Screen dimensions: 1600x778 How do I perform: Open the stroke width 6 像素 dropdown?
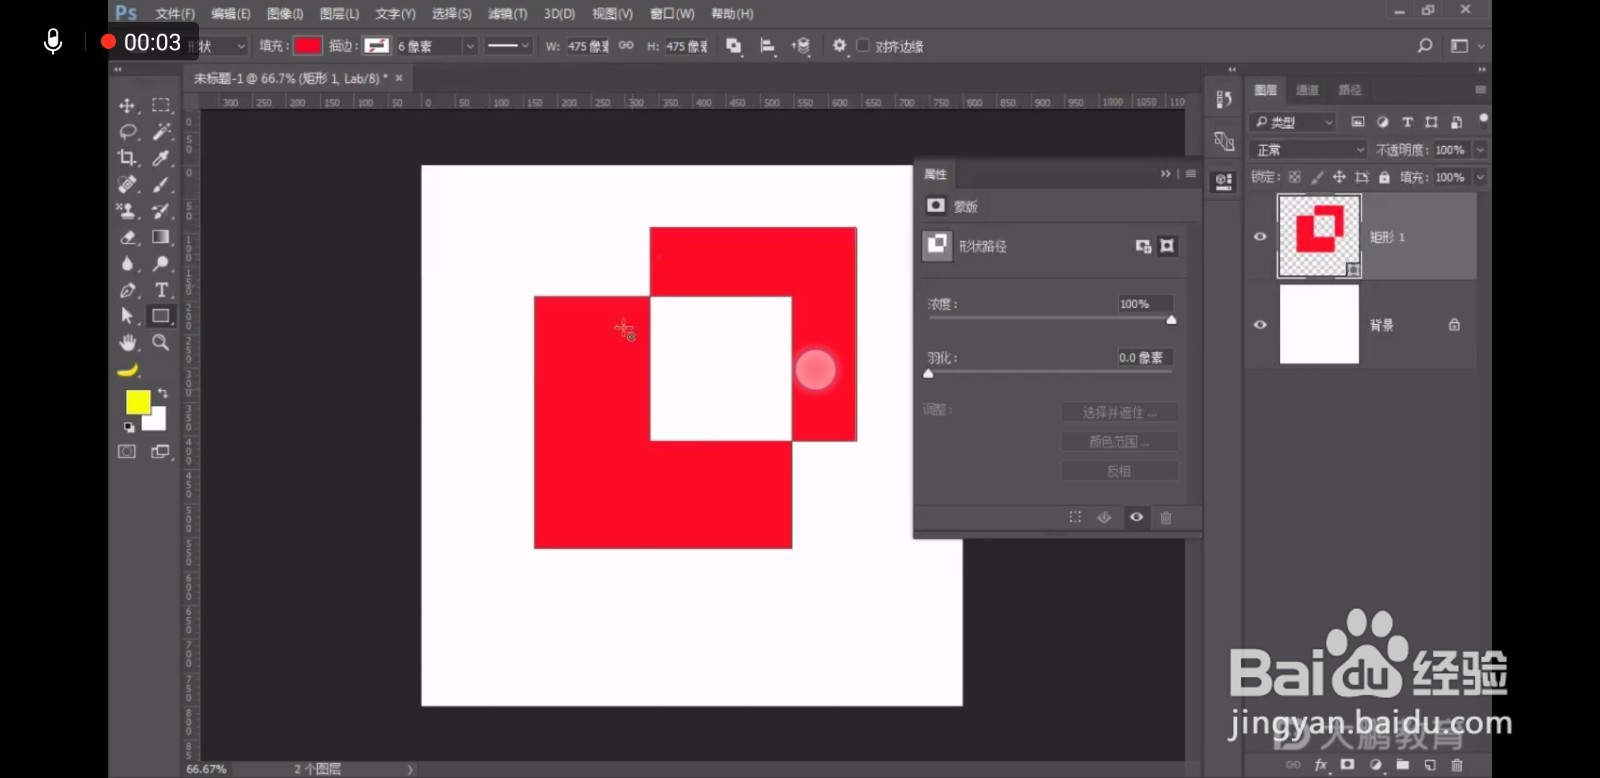[x=469, y=46]
